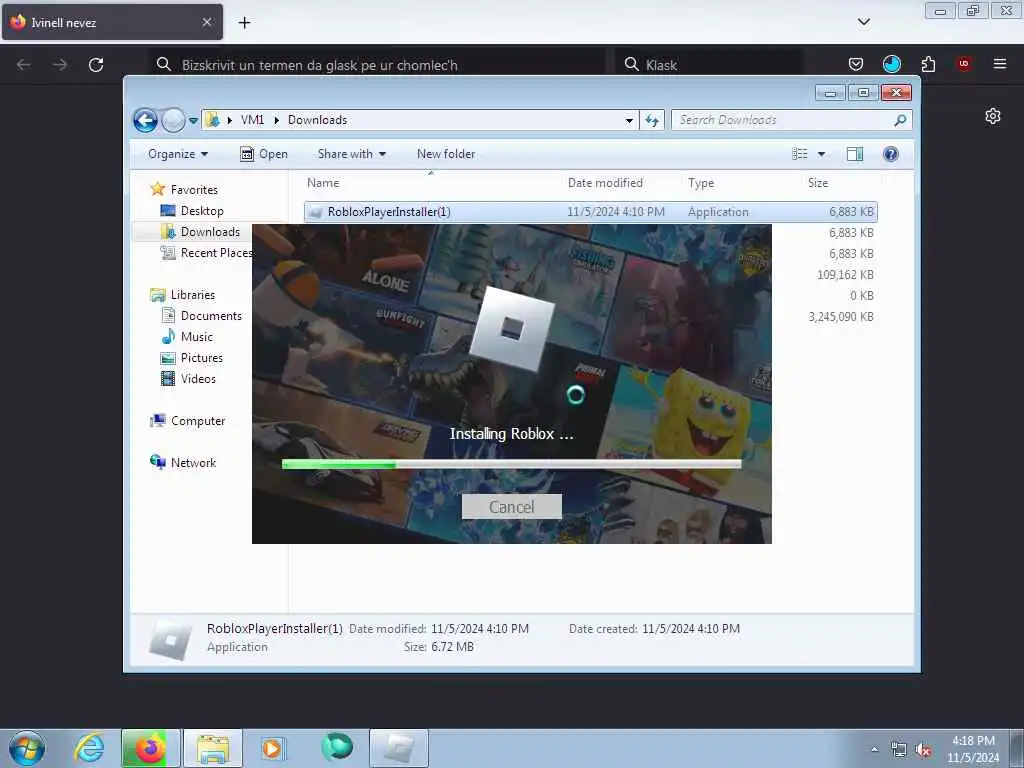The width and height of the screenshot is (1024, 768).
Task: Click the 0 KB size cell
Action: tap(861, 296)
